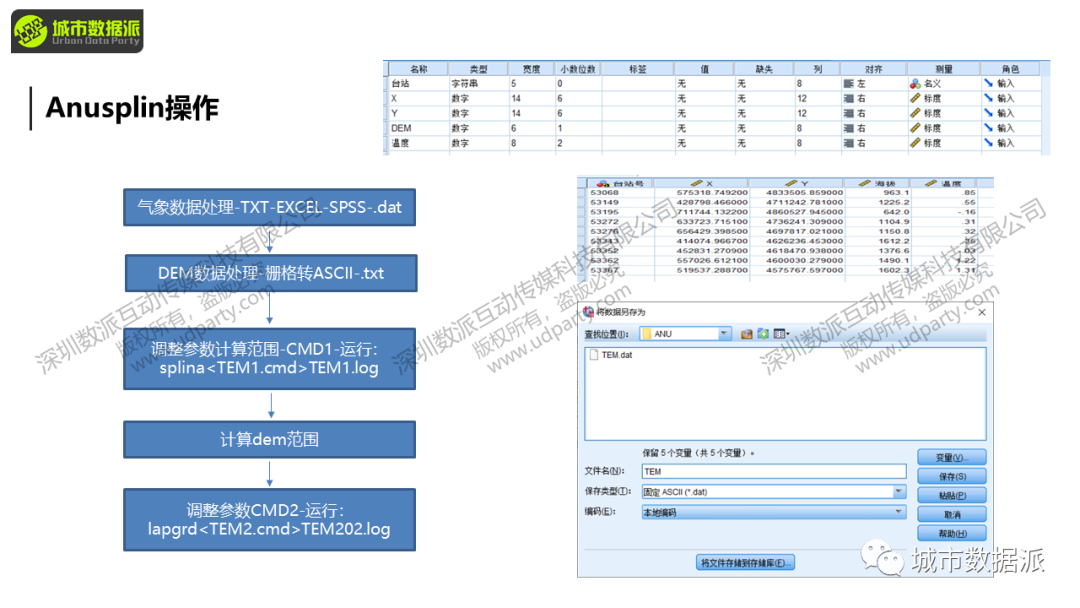
Task: Close the 将数据另存为 dialog
Action: pyautogui.click(x=982, y=313)
